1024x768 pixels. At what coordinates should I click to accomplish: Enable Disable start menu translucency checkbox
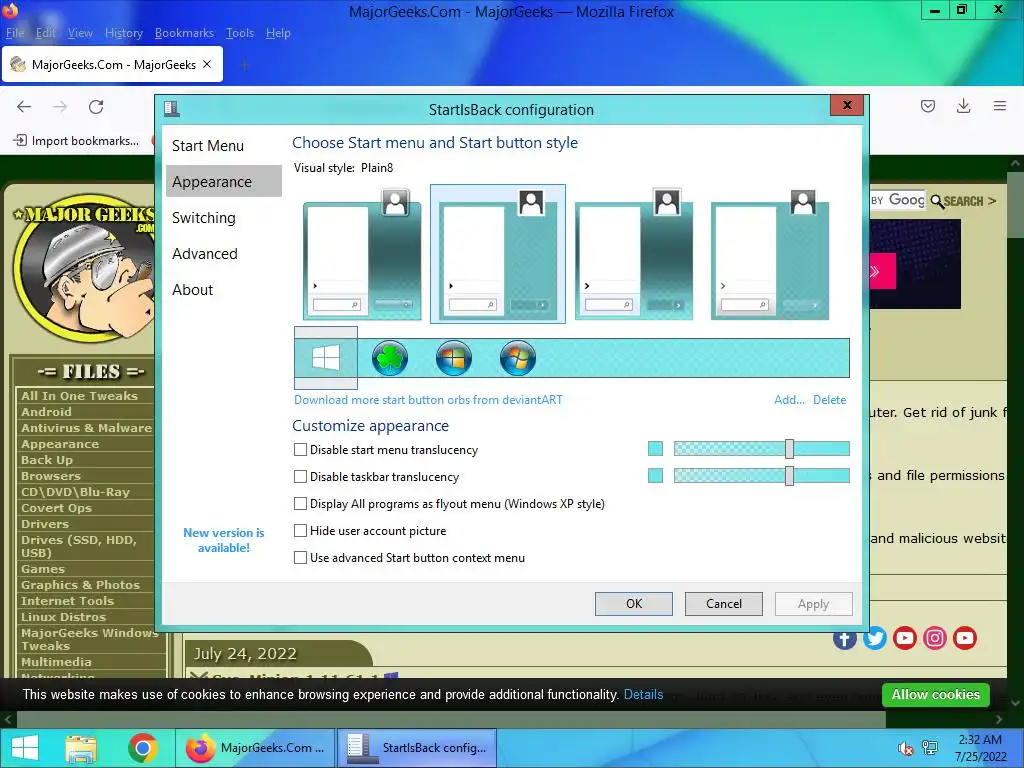coord(300,449)
